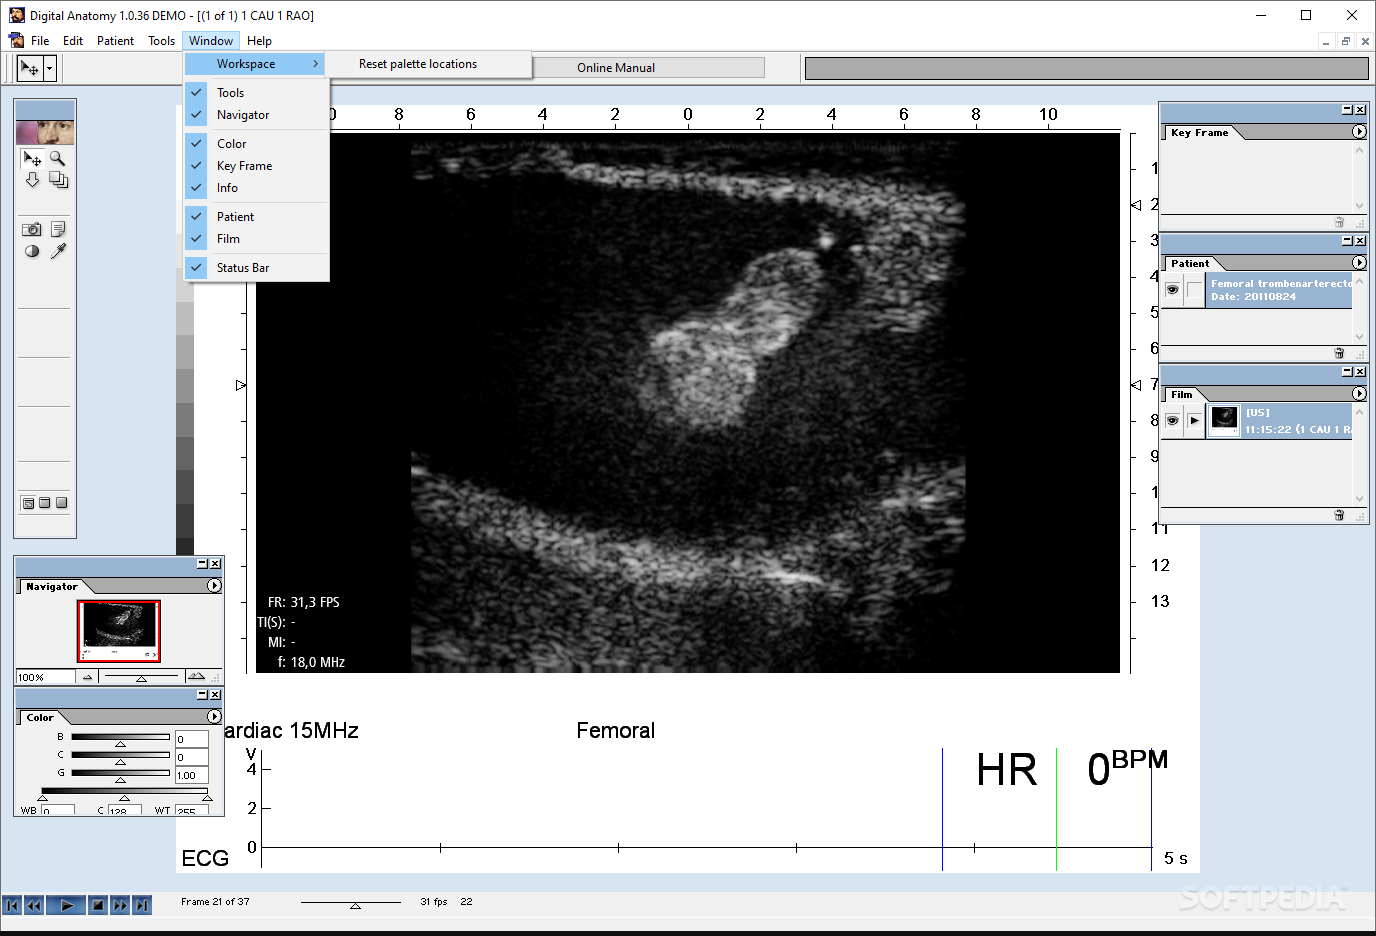Collapse the Navigator panel
Image resolution: width=1376 pixels, height=936 pixels.
click(202, 564)
